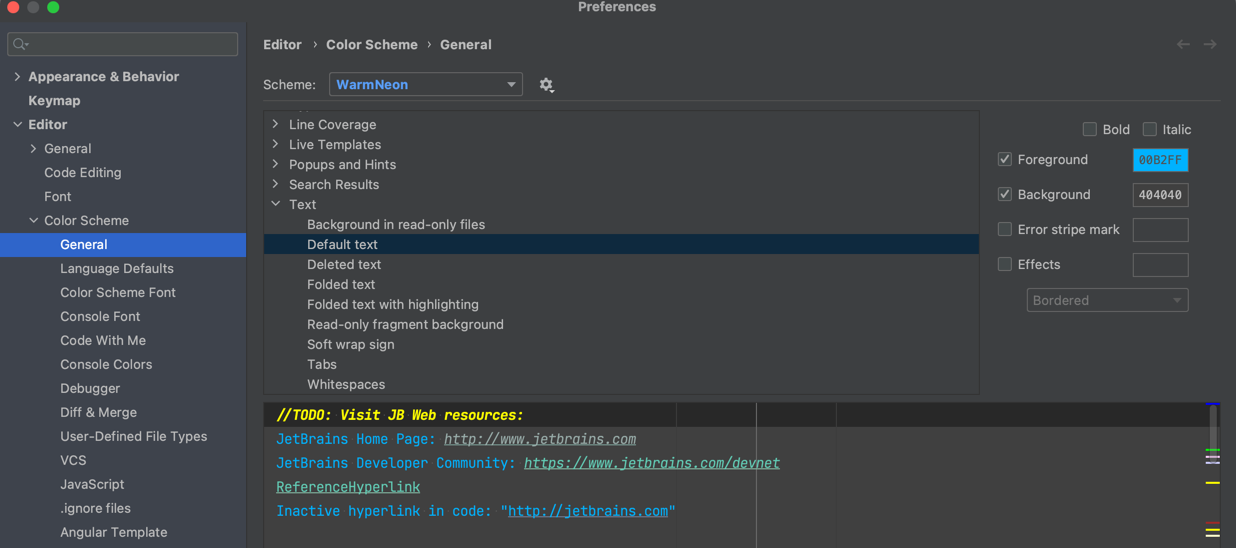1236x548 pixels.
Task: Enable the Effects checkbox
Action: 1005,264
